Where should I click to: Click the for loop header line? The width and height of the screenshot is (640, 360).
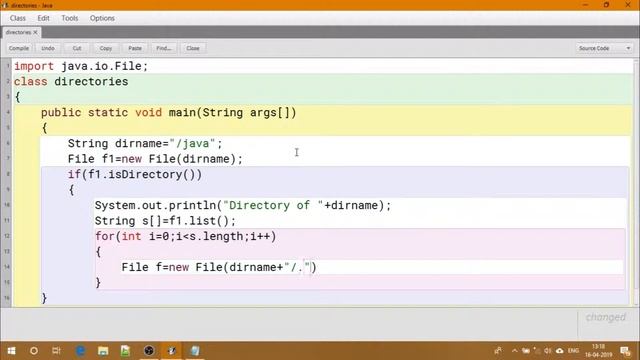click(x=186, y=236)
